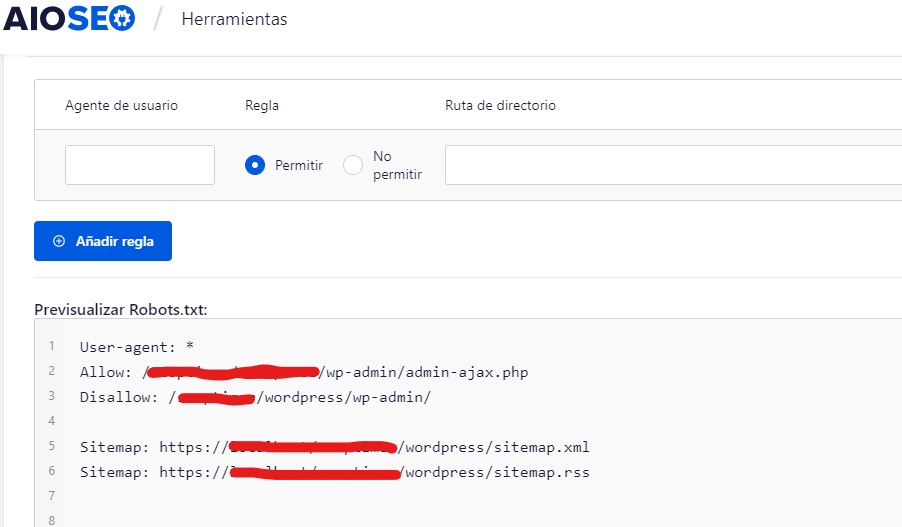
Task: Click the plus icon on Añadir regla
Action: pos(59,241)
